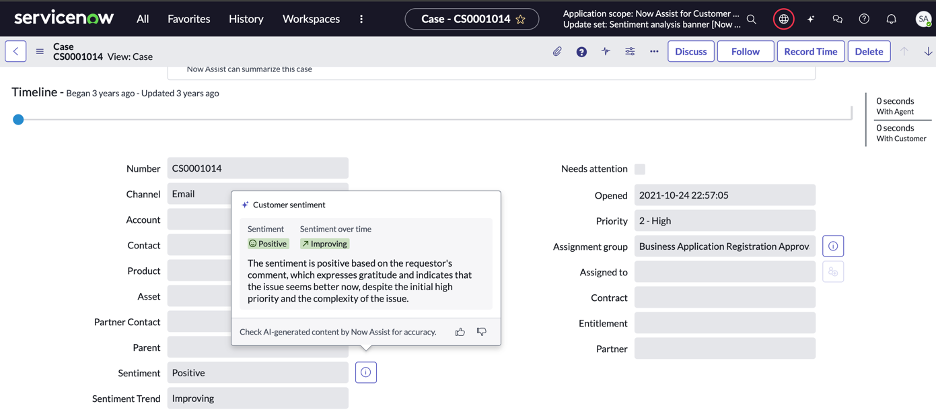
Task: Open Now Assist sparkle icon in header
Action: 810,19
